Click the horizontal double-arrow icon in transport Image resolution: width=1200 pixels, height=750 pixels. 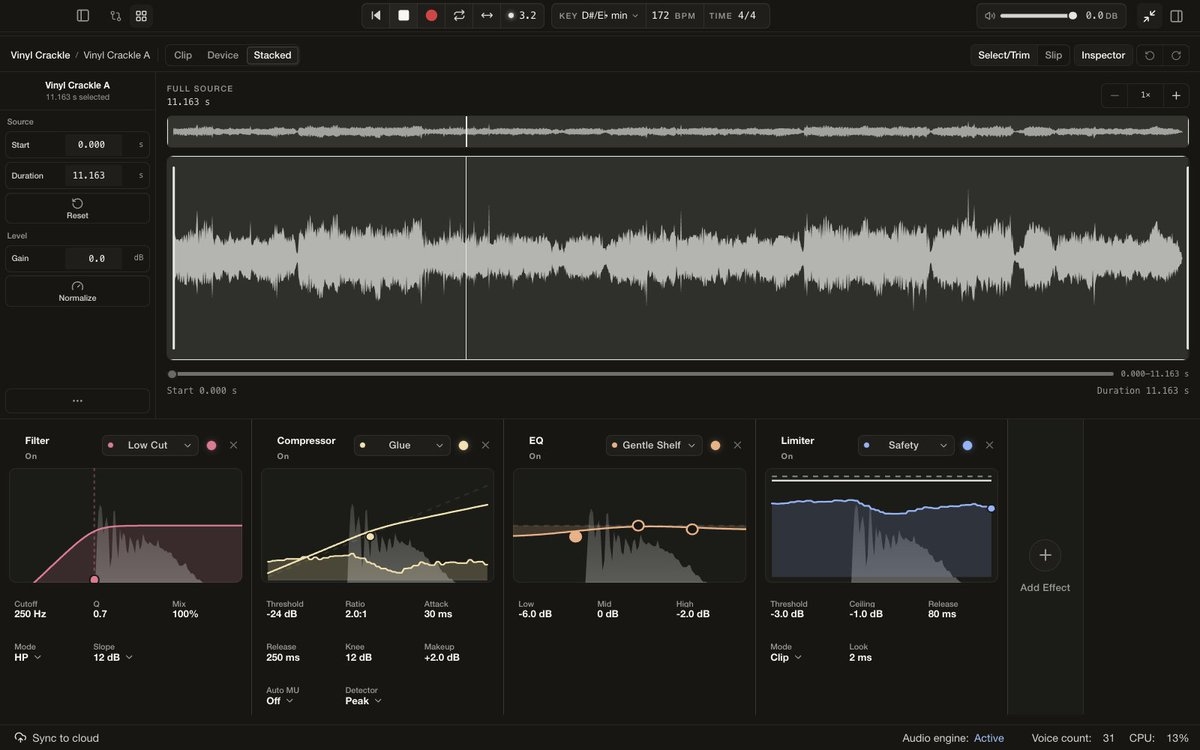coord(487,15)
